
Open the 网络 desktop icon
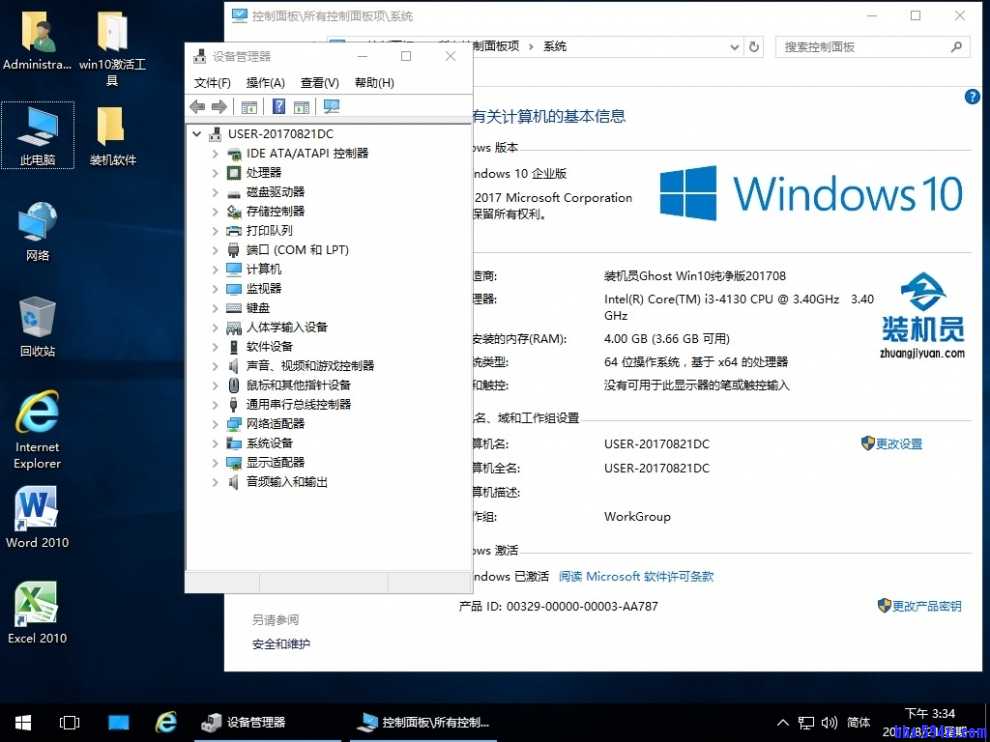coord(36,220)
